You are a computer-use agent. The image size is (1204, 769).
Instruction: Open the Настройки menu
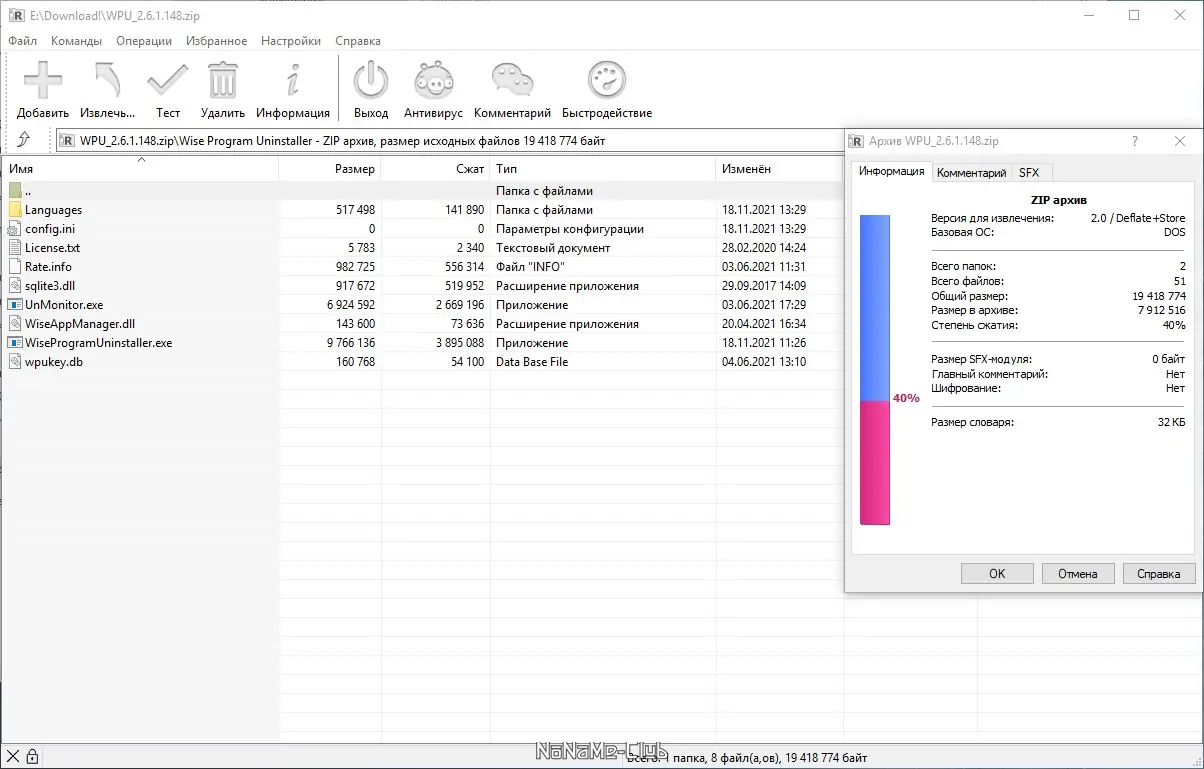(x=291, y=41)
